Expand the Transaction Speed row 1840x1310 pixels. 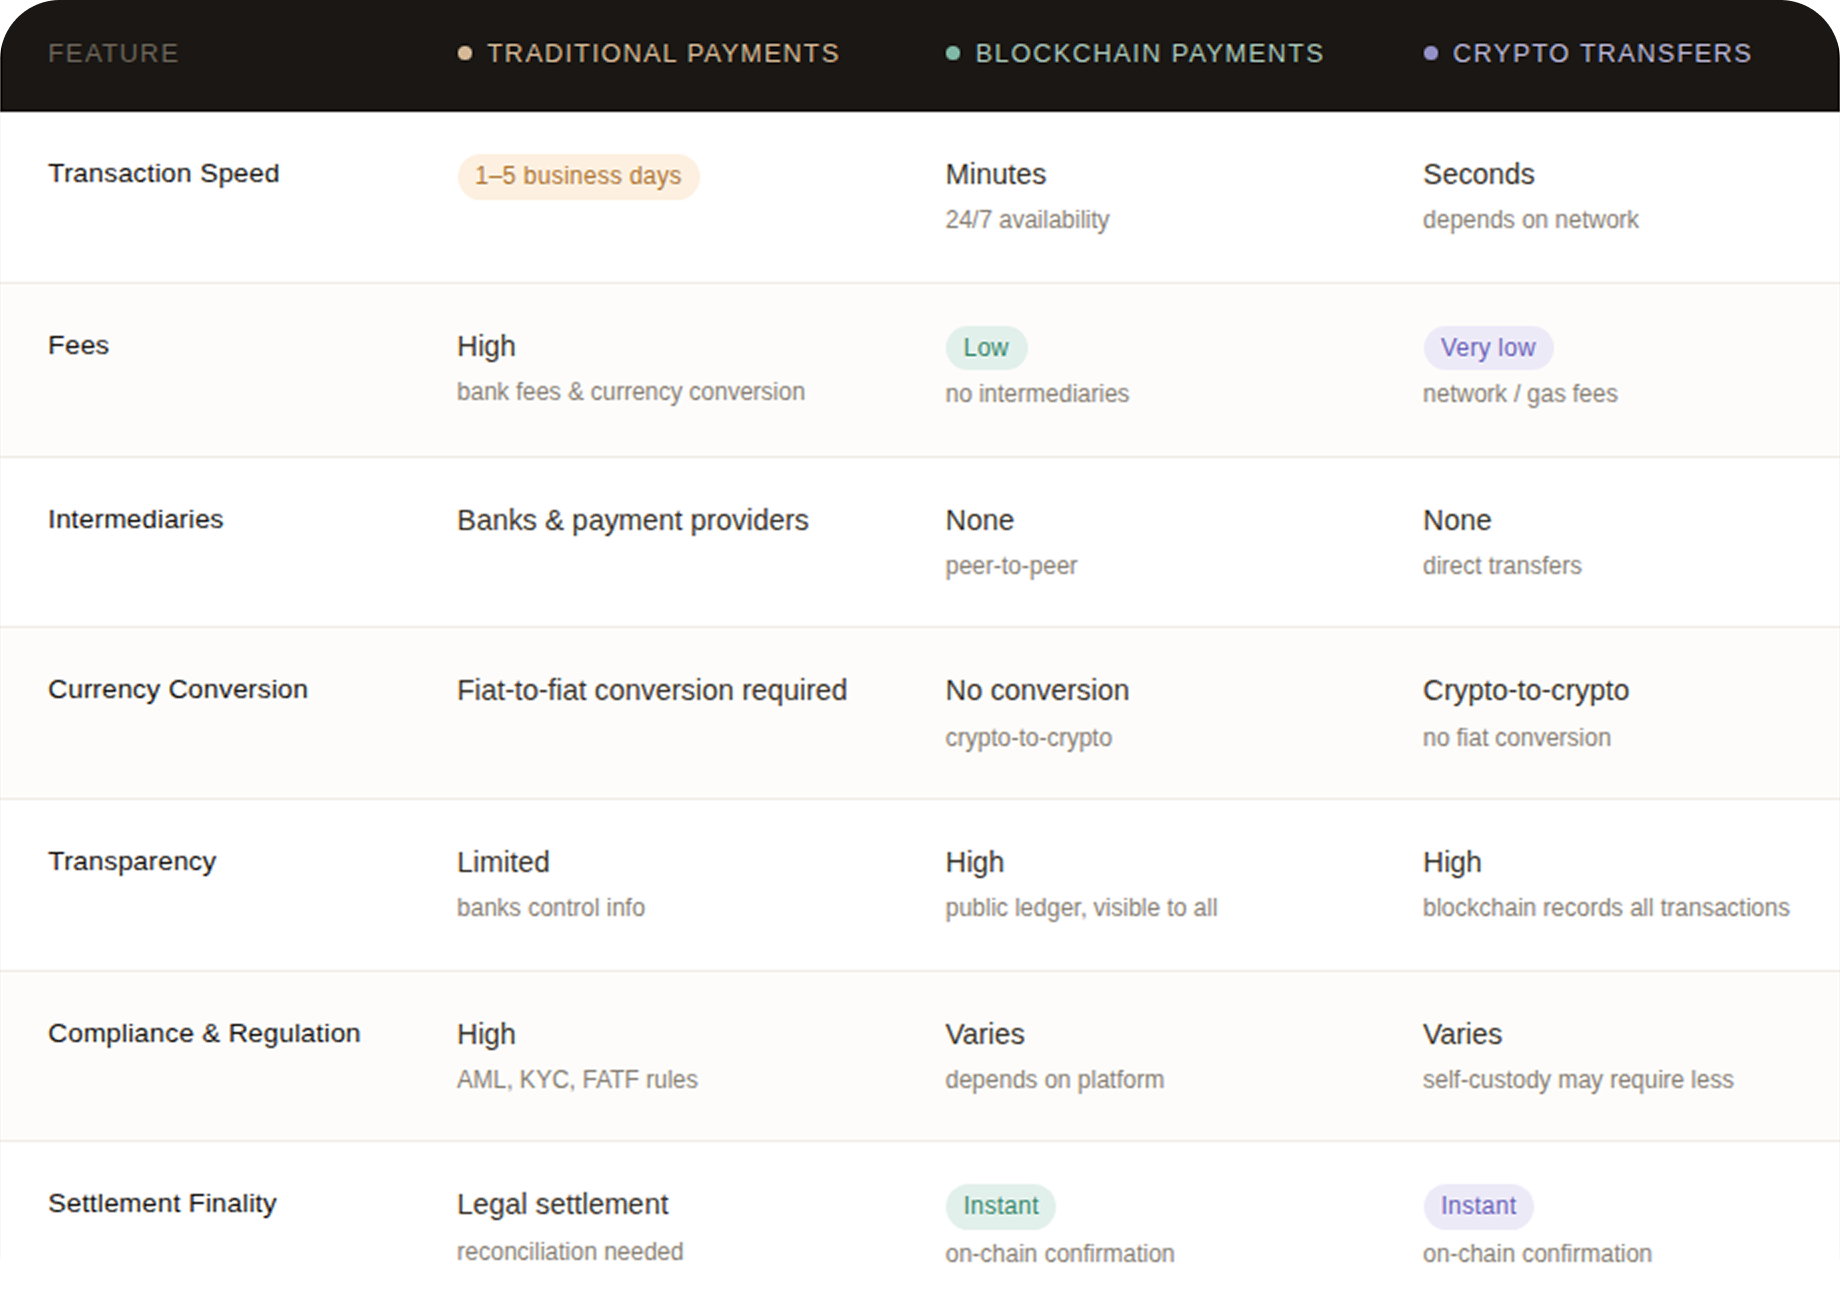pos(164,173)
